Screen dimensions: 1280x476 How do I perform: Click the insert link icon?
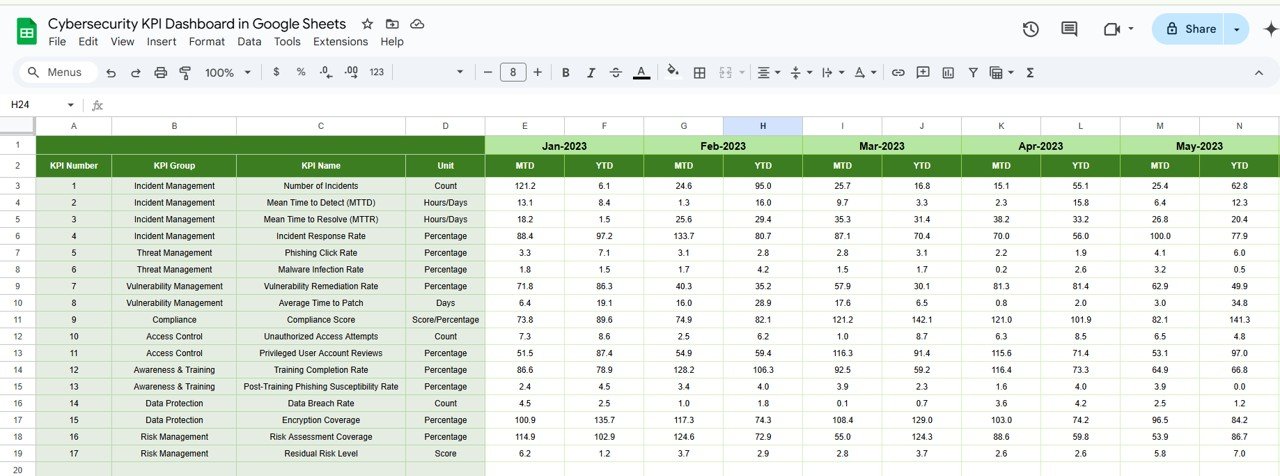coord(898,72)
